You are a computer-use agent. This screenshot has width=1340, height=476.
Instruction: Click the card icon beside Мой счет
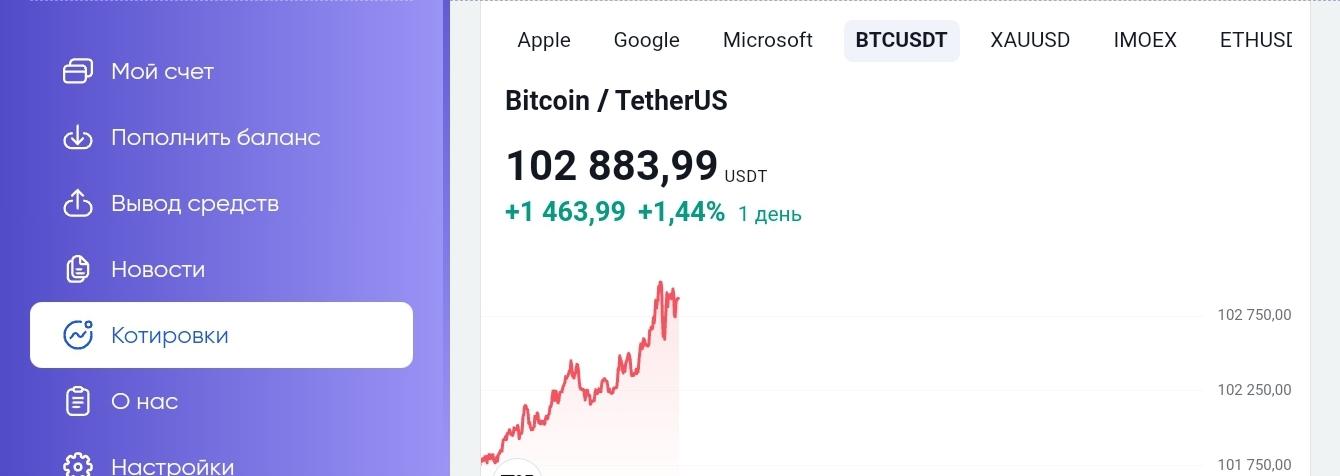pos(78,72)
